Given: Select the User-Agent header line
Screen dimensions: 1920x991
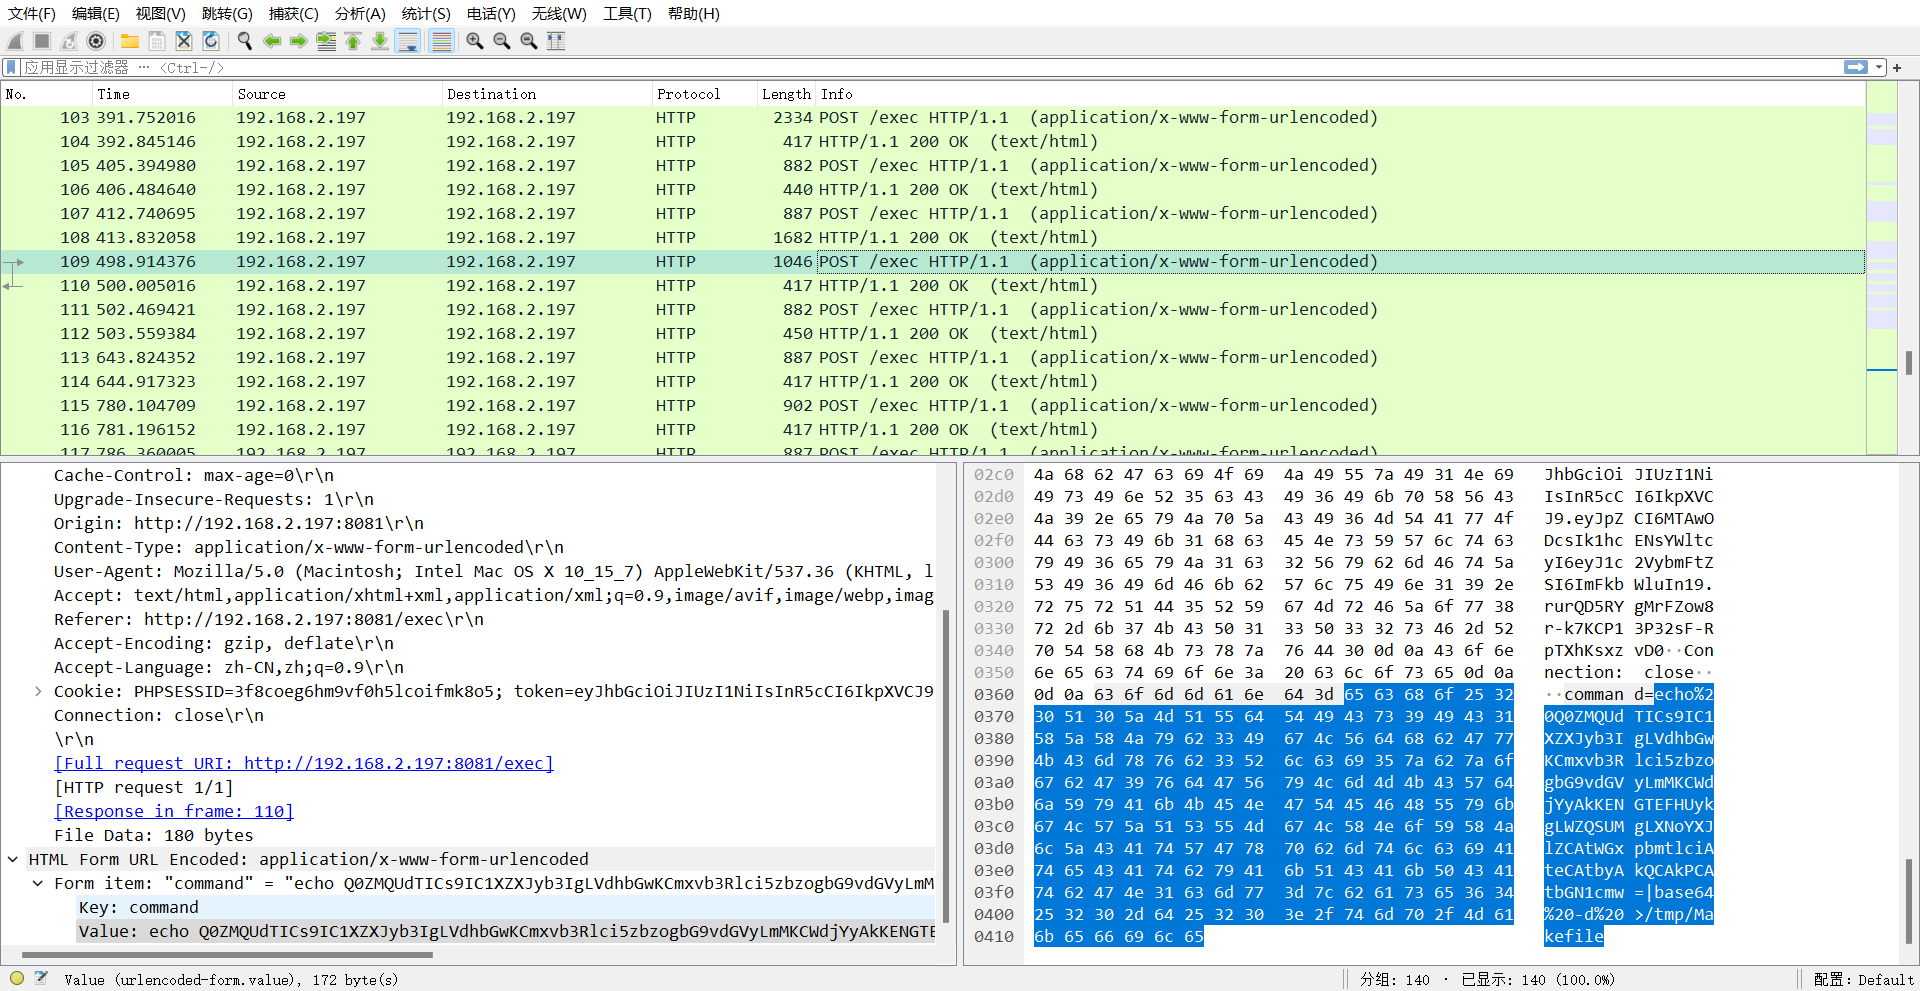Looking at the screenshot, I should 494,571.
